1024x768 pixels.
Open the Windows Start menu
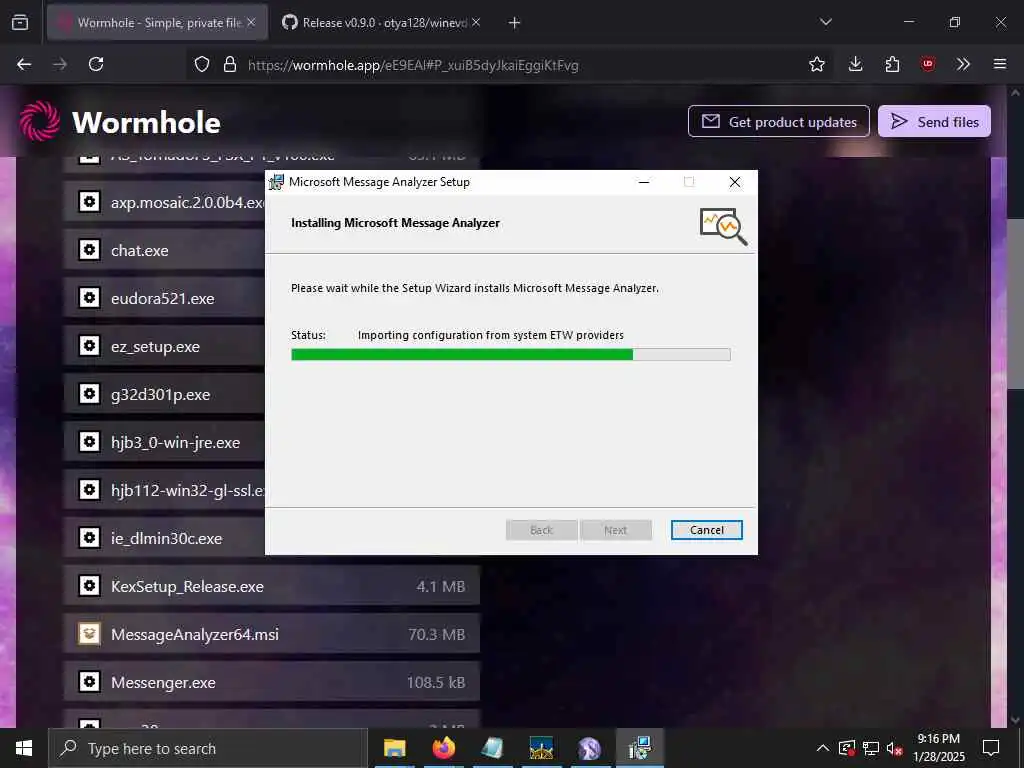click(x=24, y=748)
